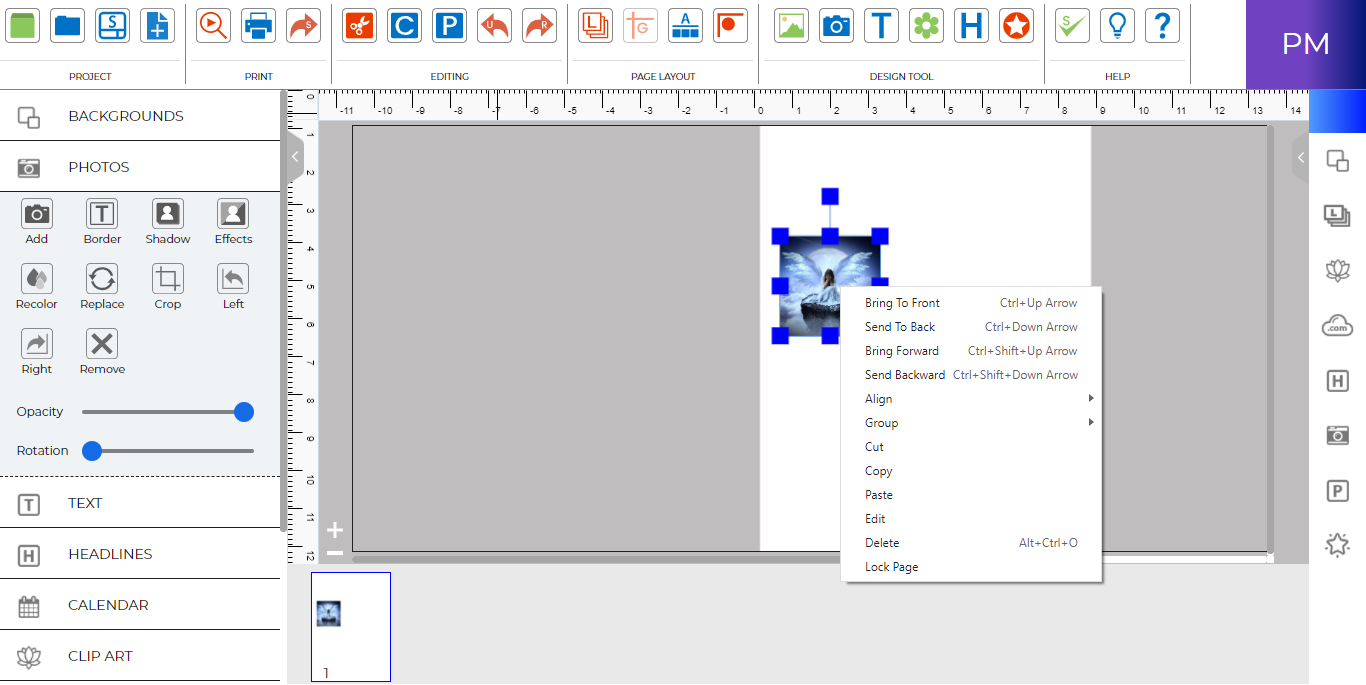Click the Rotation slider handle
The height and width of the screenshot is (685, 1366).
92,451
